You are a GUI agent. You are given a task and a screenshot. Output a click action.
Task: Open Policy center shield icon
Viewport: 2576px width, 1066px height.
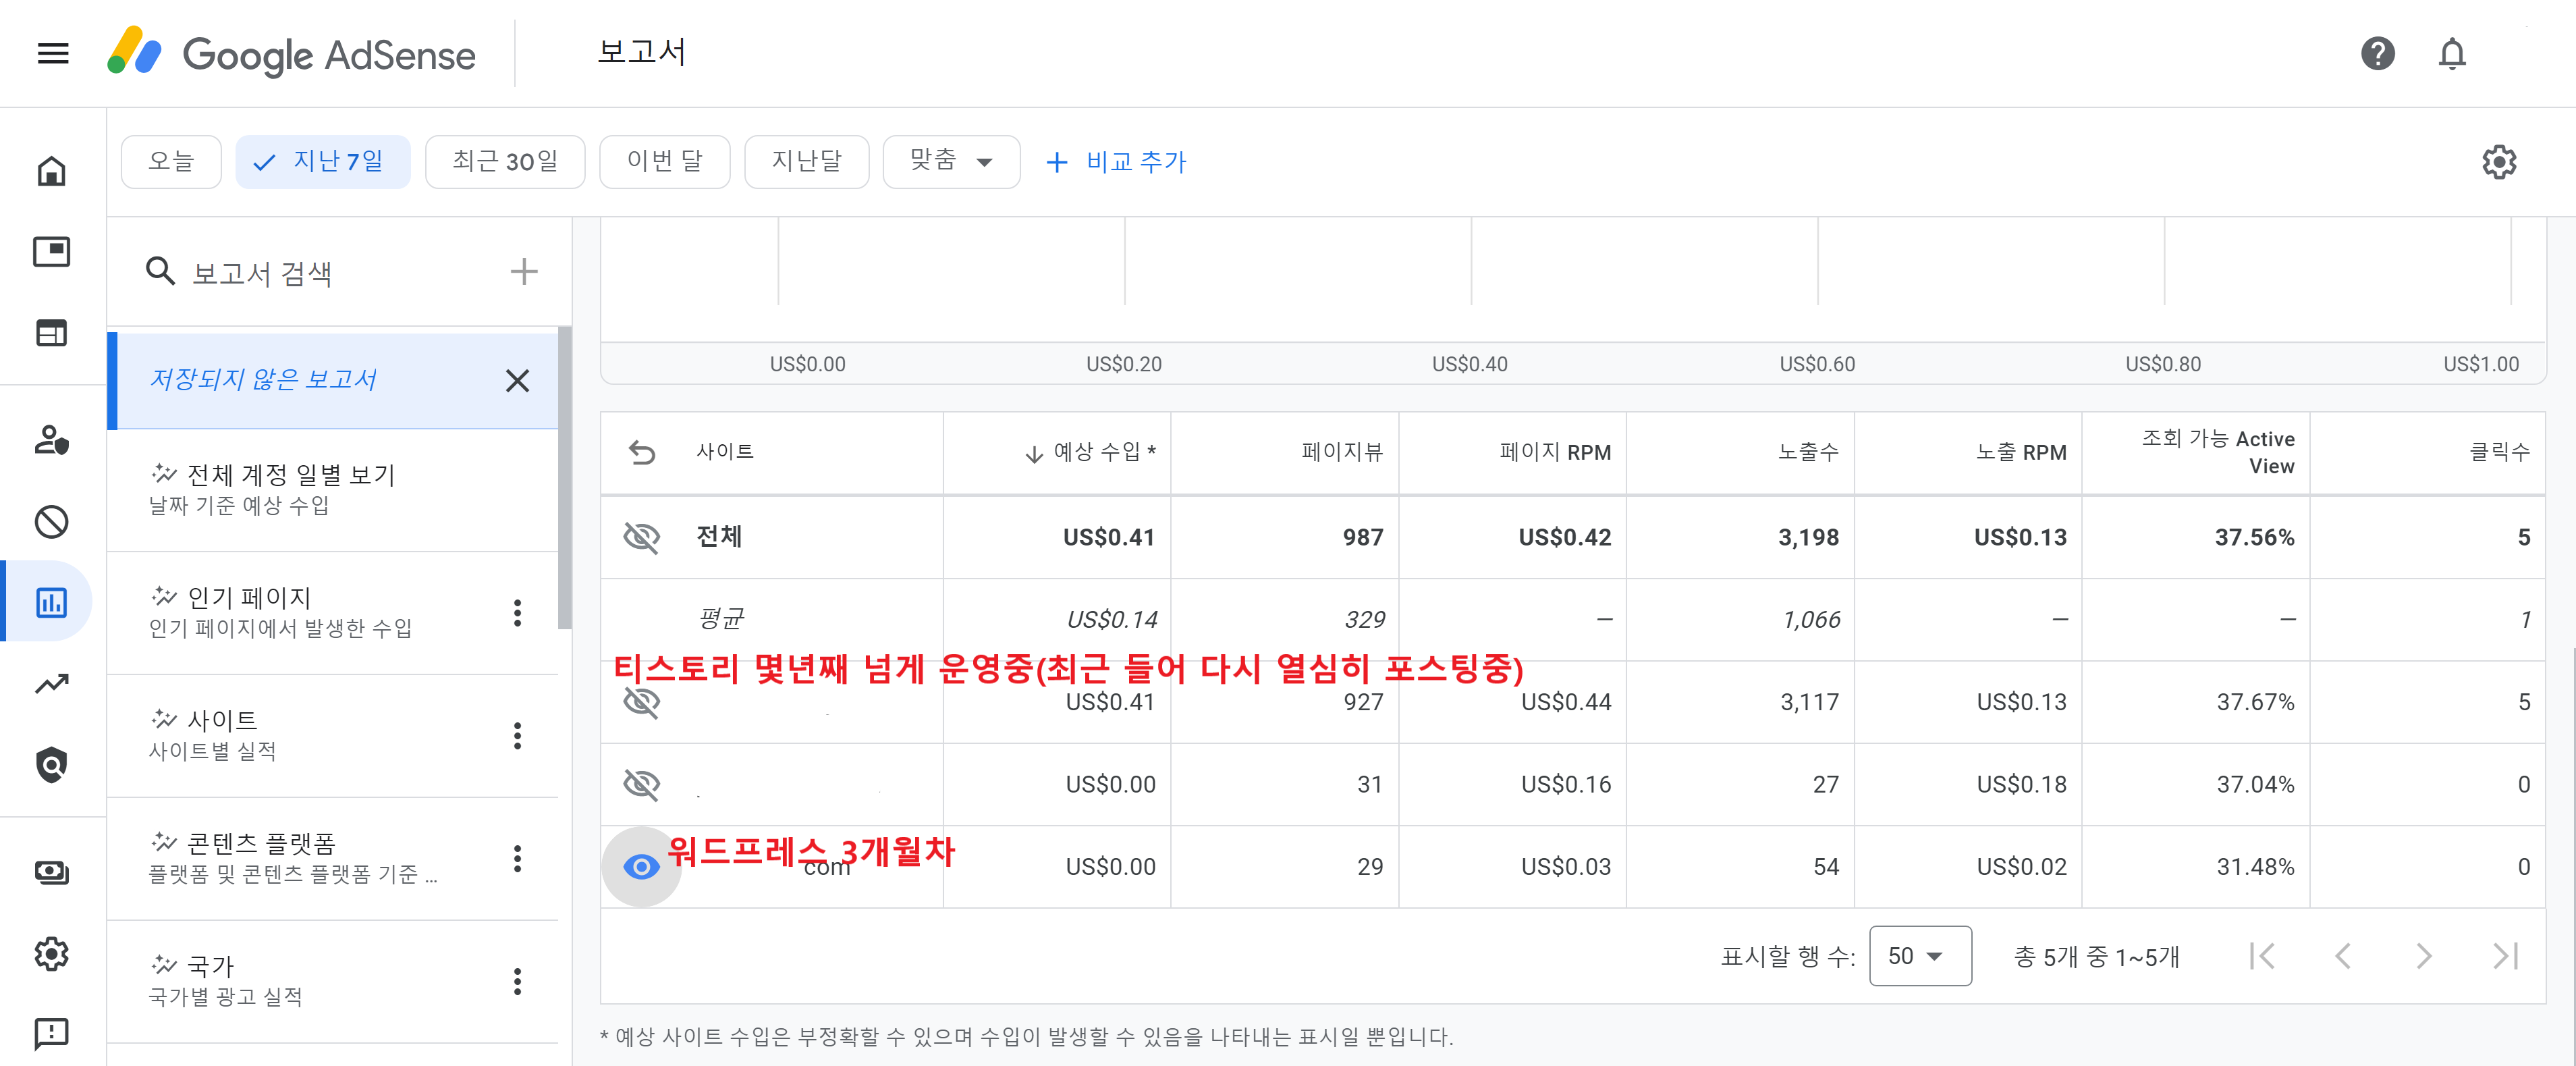52,765
